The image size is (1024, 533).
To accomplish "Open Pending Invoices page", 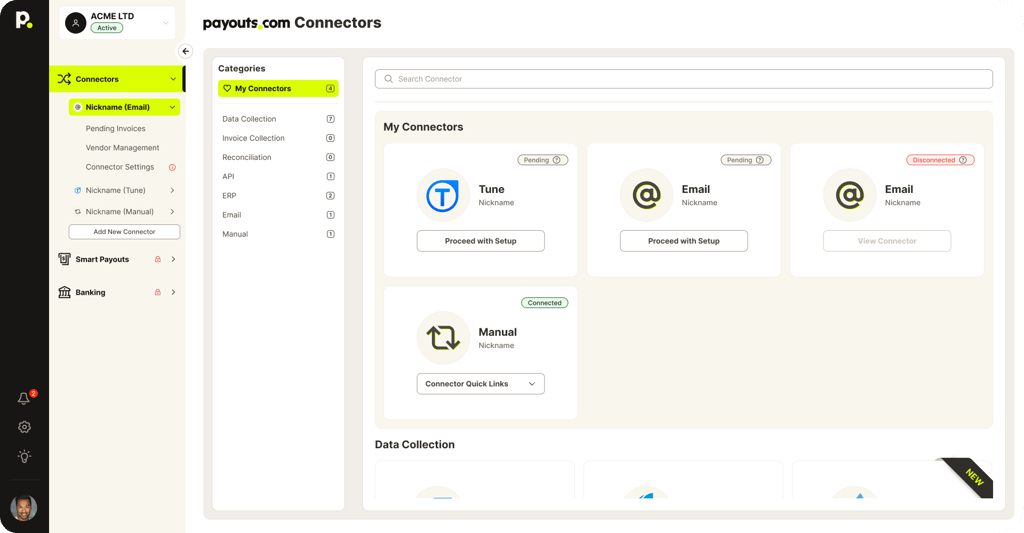I will (x=116, y=129).
